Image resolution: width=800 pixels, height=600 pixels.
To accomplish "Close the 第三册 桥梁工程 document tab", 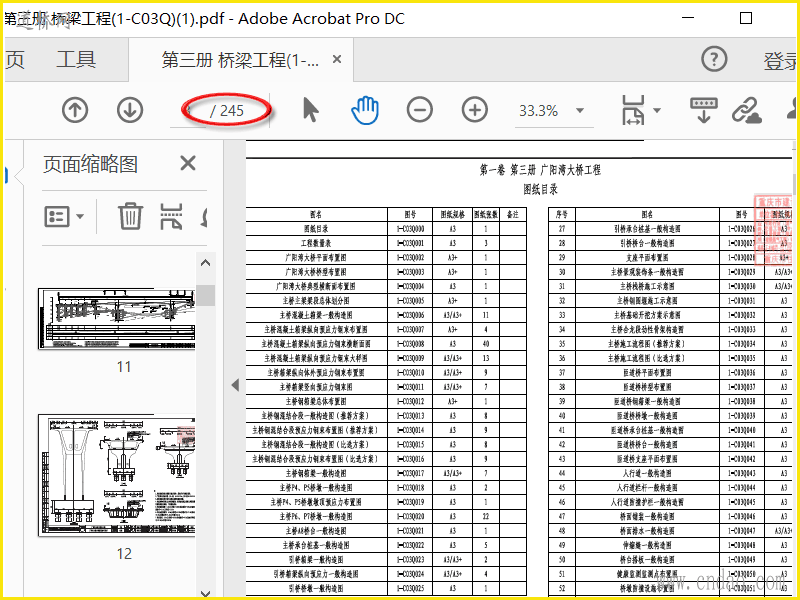I will (337, 59).
